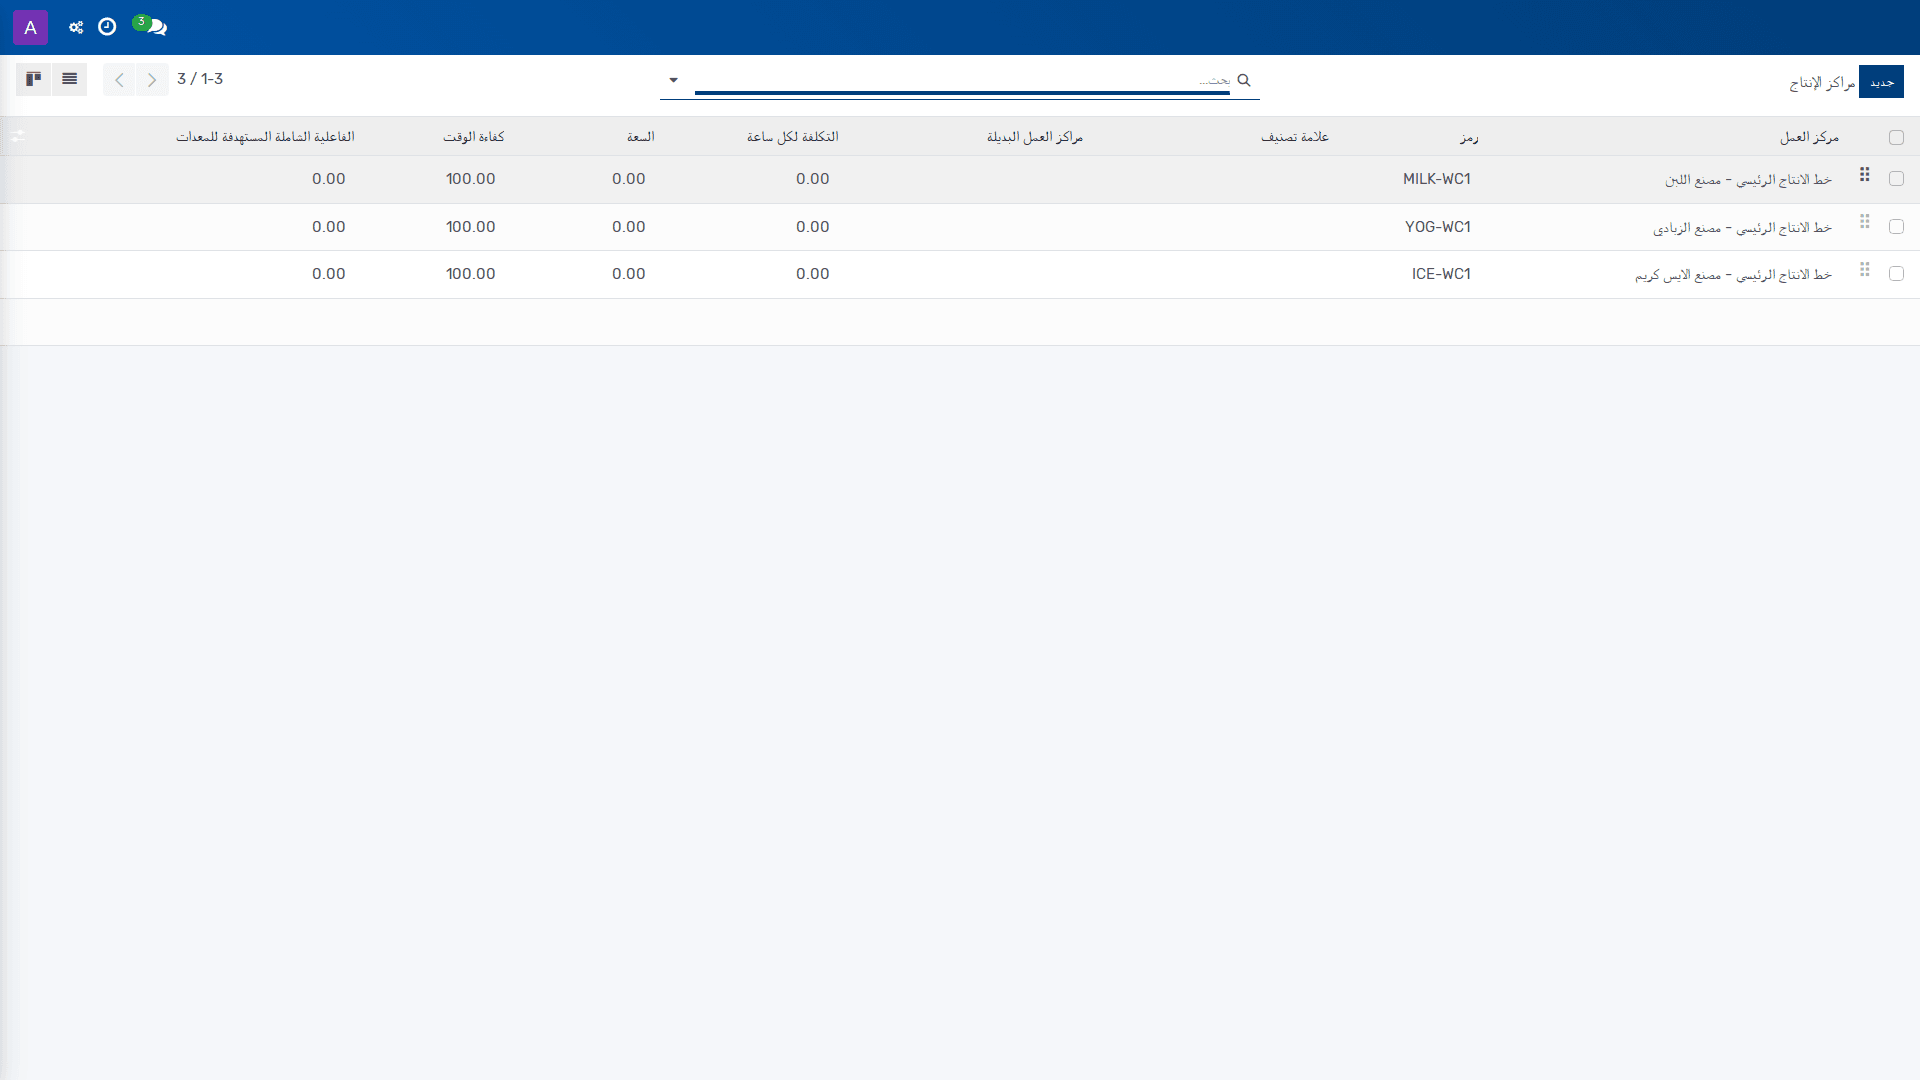
Task: Click the pager 1-3 / 3 counter
Action: 200,79
